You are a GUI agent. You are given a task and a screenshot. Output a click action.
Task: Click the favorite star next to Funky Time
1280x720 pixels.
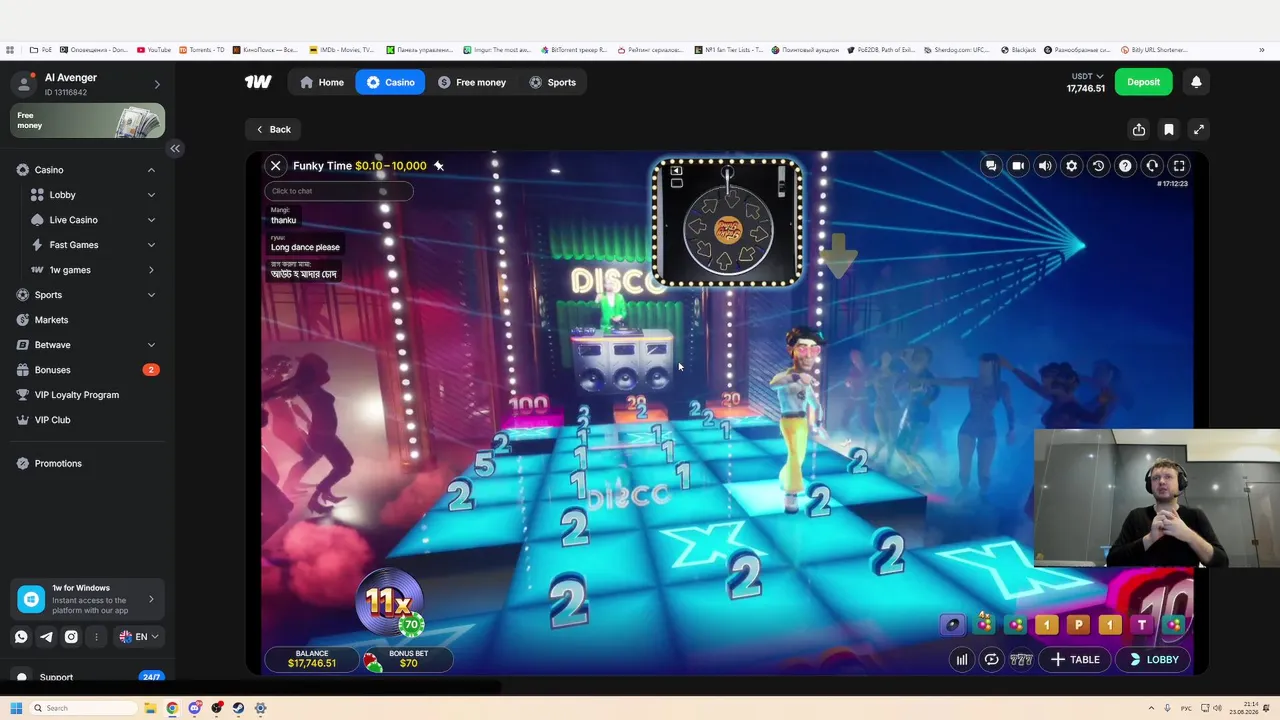pos(439,166)
